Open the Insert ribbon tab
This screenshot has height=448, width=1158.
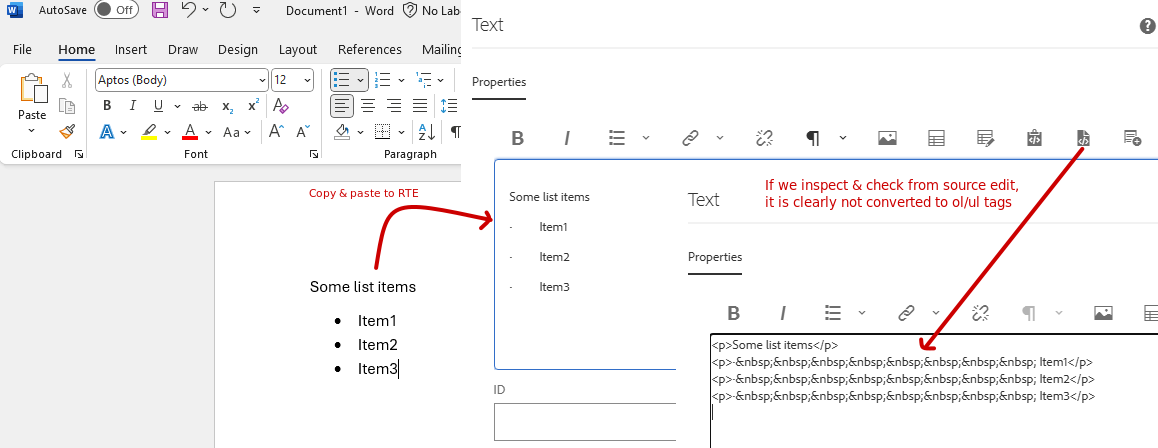click(x=131, y=50)
